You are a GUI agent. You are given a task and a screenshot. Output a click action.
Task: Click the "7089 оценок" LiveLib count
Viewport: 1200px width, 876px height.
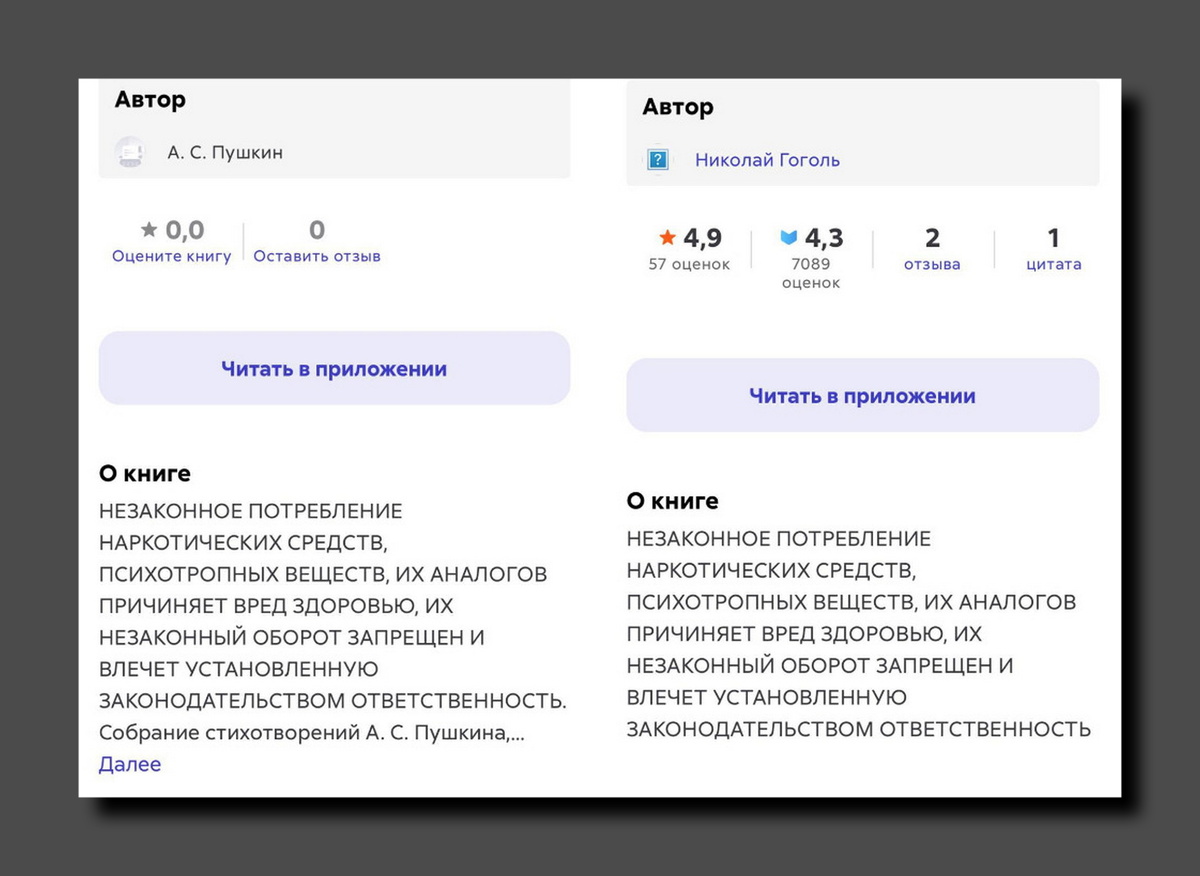[810, 272]
